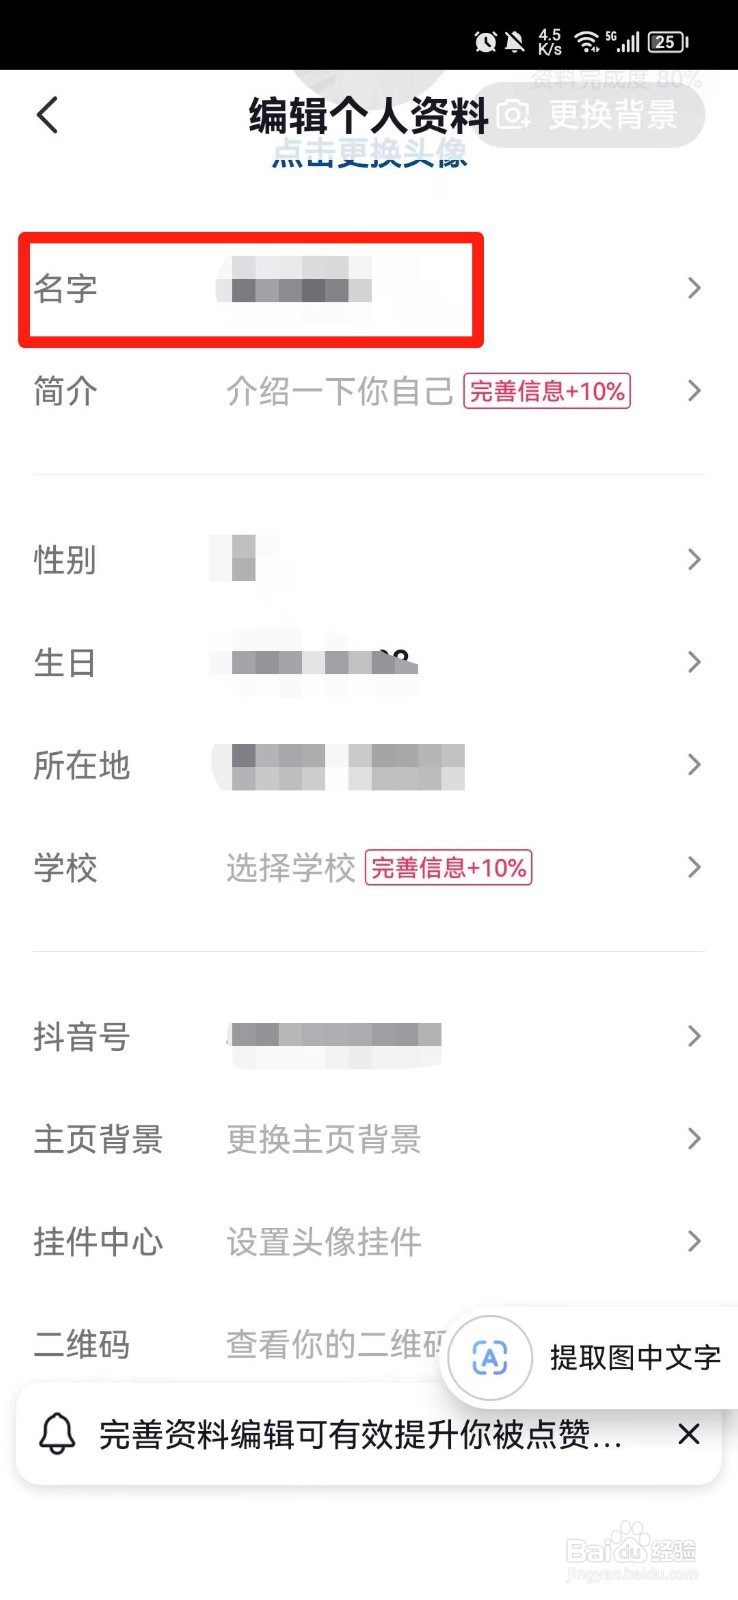Open the 性别 gender selector
The height and width of the screenshot is (1600, 738).
click(369, 559)
